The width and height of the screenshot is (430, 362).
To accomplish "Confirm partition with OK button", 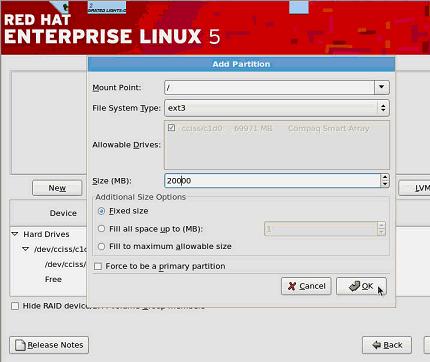I will coord(361,286).
